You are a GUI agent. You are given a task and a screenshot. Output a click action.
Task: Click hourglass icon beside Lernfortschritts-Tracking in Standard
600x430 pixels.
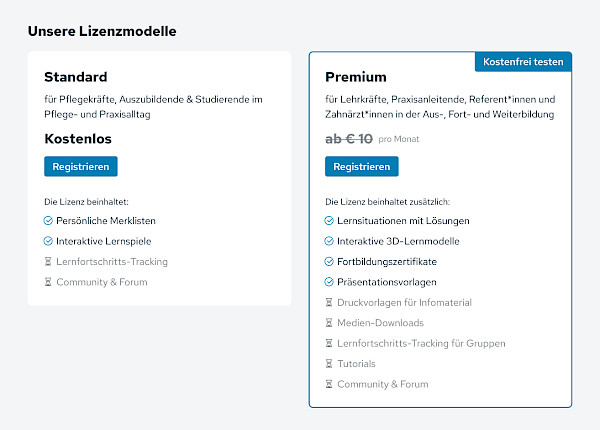coord(48,262)
